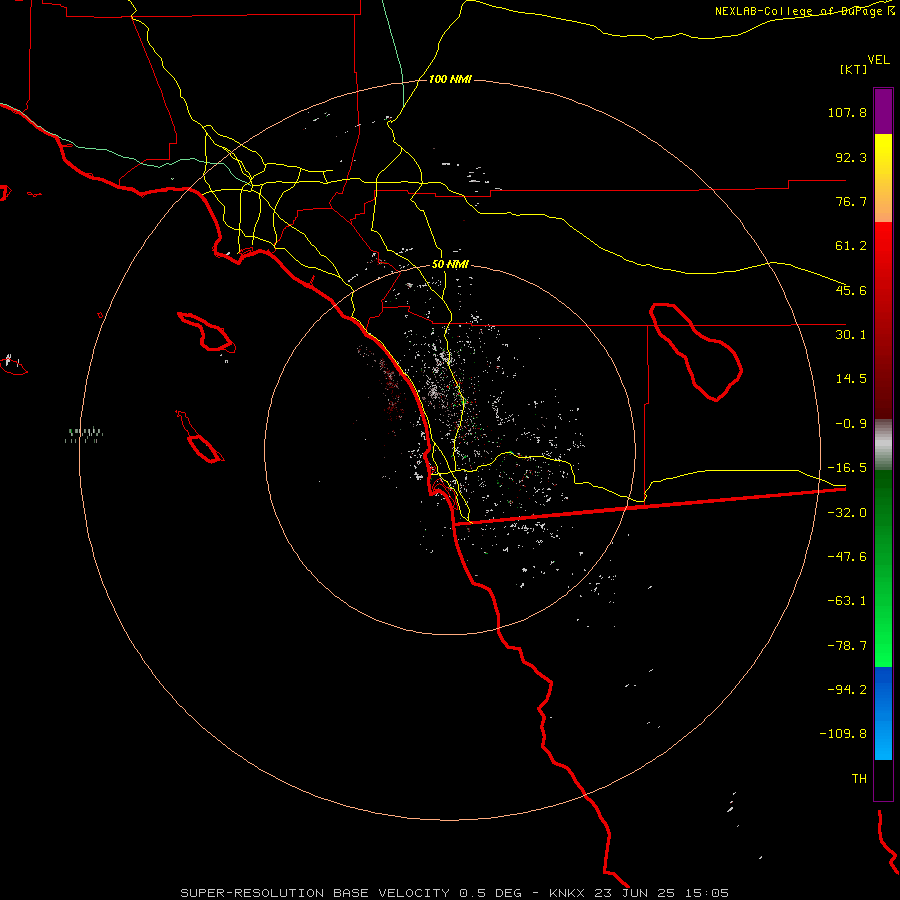The height and width of the screenshot is (900, 900).
Task: Click the green segment of the velocity scale
Action: [x=883, y=568]
